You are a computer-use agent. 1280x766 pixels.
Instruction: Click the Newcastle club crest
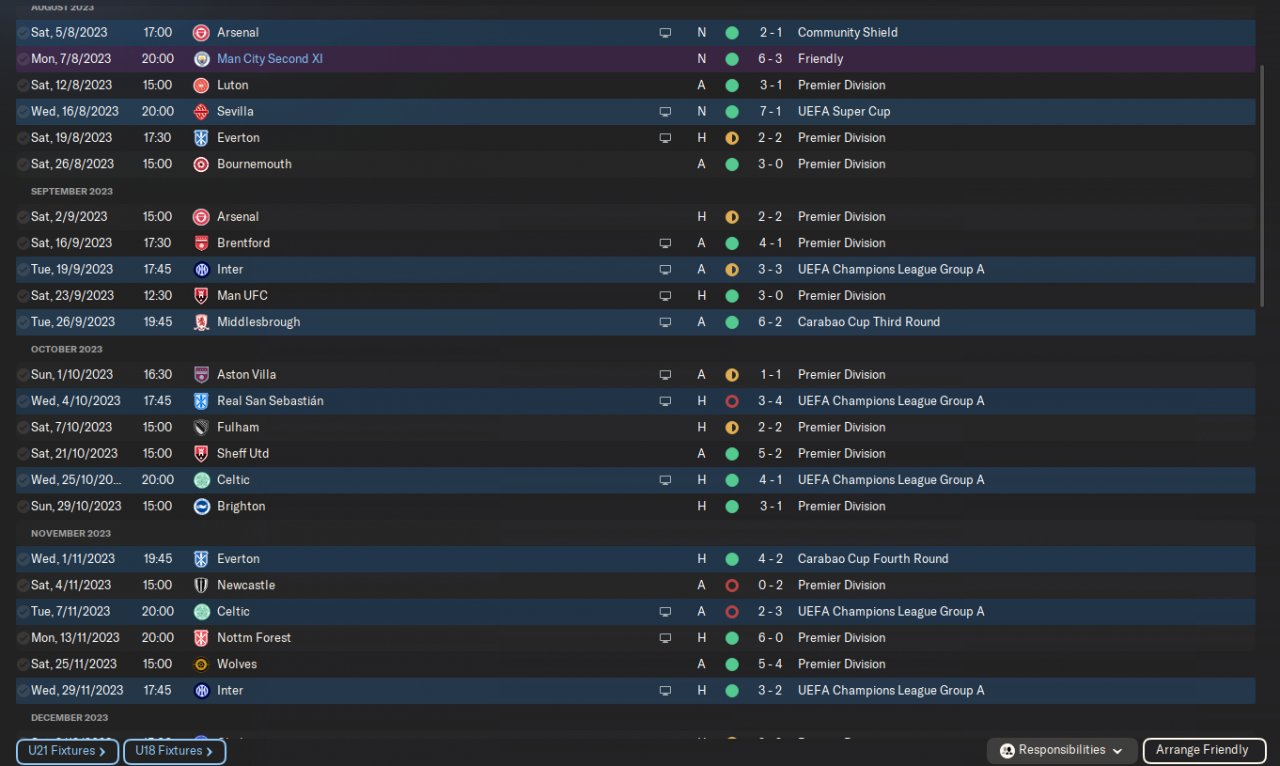pyautogui.click(x=201, y=585)
